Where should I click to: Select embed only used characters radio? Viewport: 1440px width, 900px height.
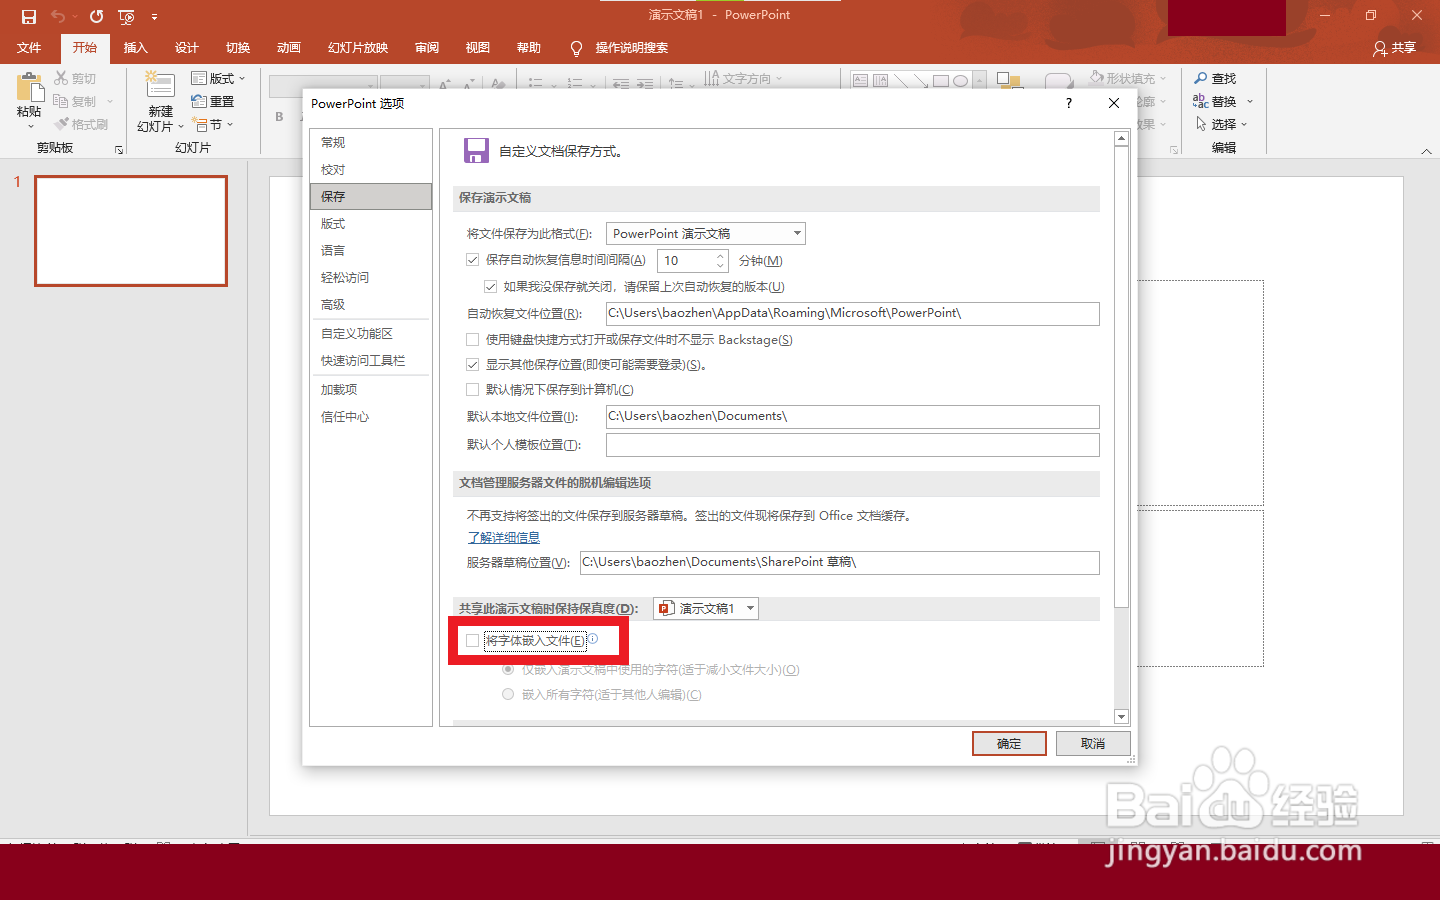point(508,670)
